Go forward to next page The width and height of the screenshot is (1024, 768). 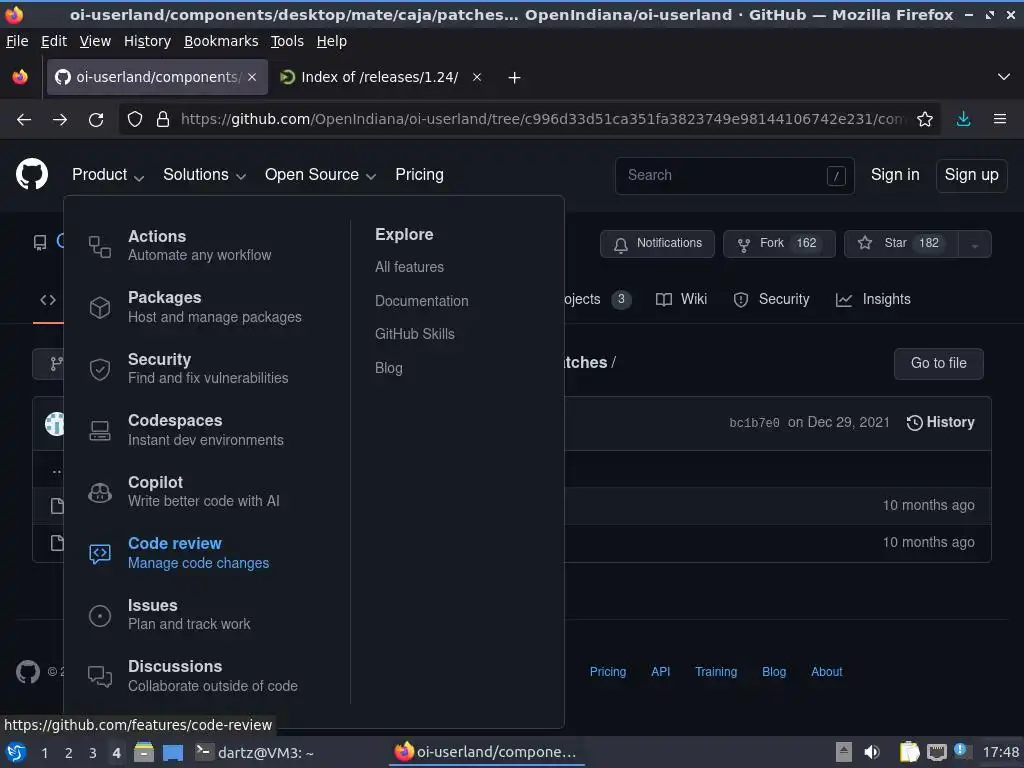pos(60,120)
